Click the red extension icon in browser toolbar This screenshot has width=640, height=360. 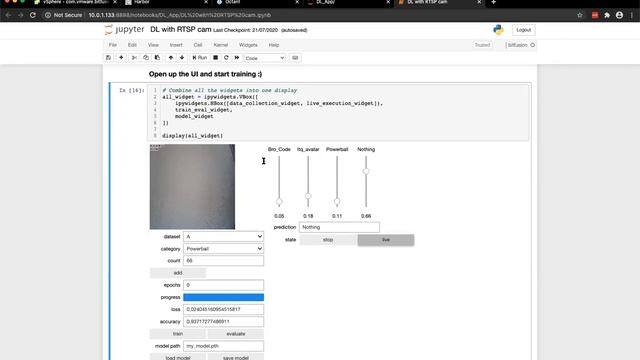pyautogui.click(x=595, y=15)
